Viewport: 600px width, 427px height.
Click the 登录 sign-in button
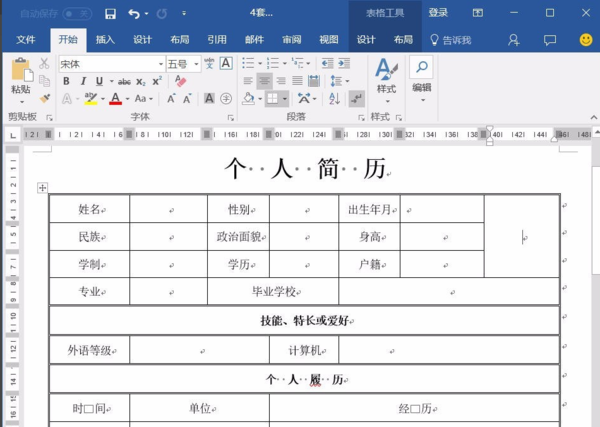coord(438,13)
